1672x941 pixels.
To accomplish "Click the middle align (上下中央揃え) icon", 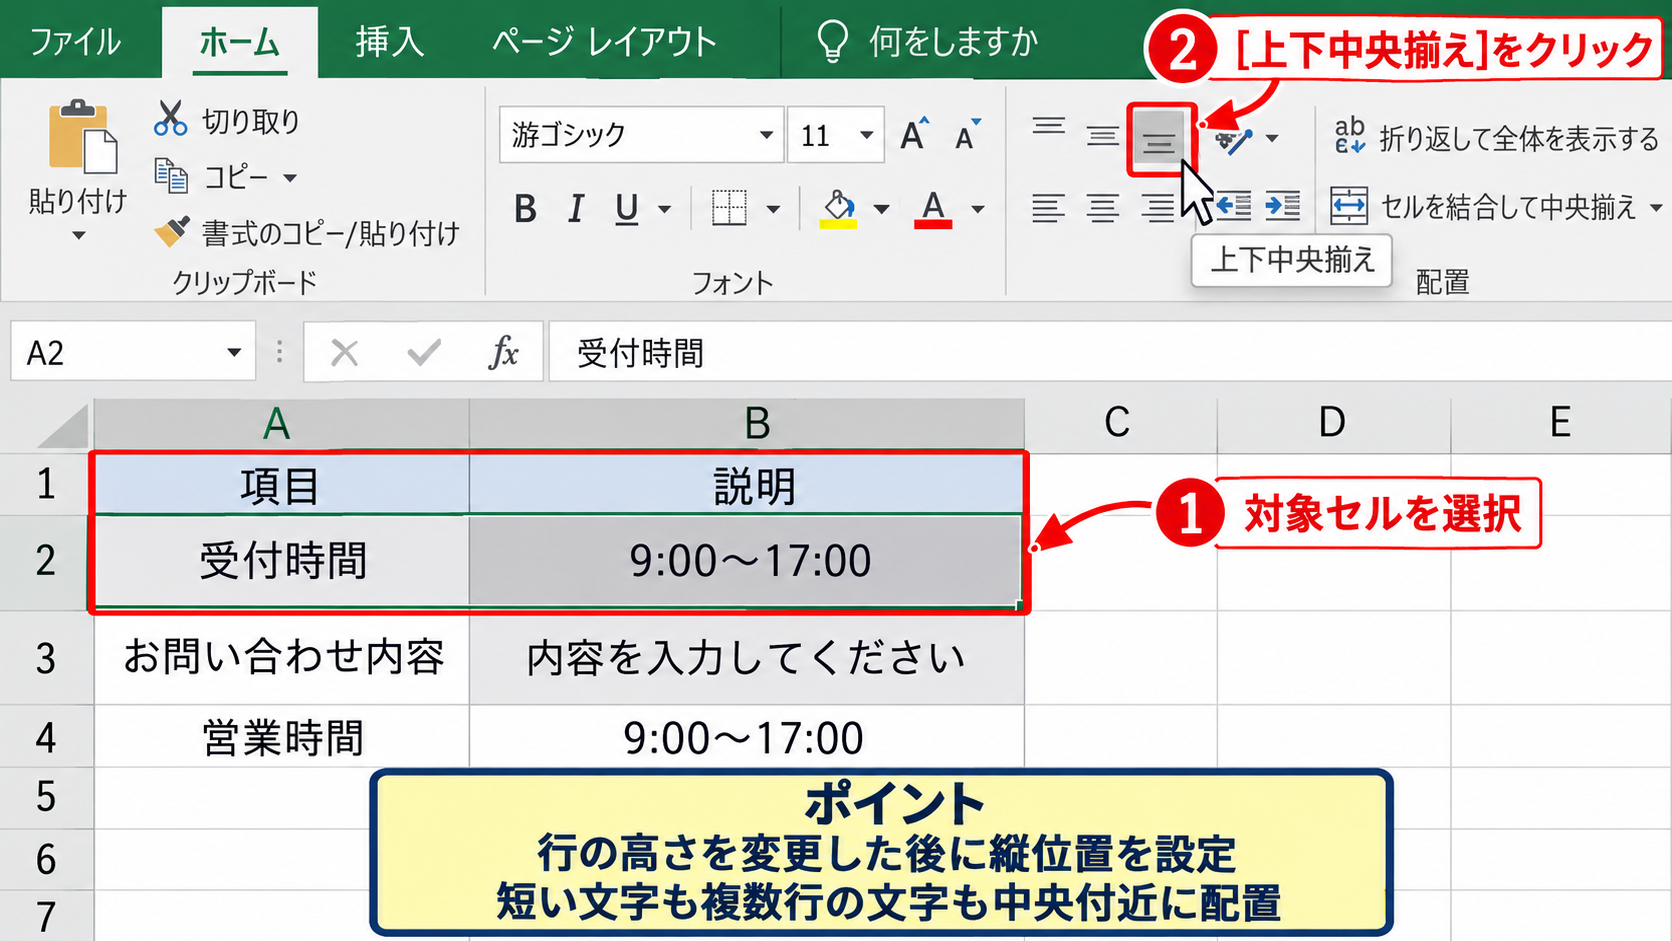I will click(x=1159, y=139).
